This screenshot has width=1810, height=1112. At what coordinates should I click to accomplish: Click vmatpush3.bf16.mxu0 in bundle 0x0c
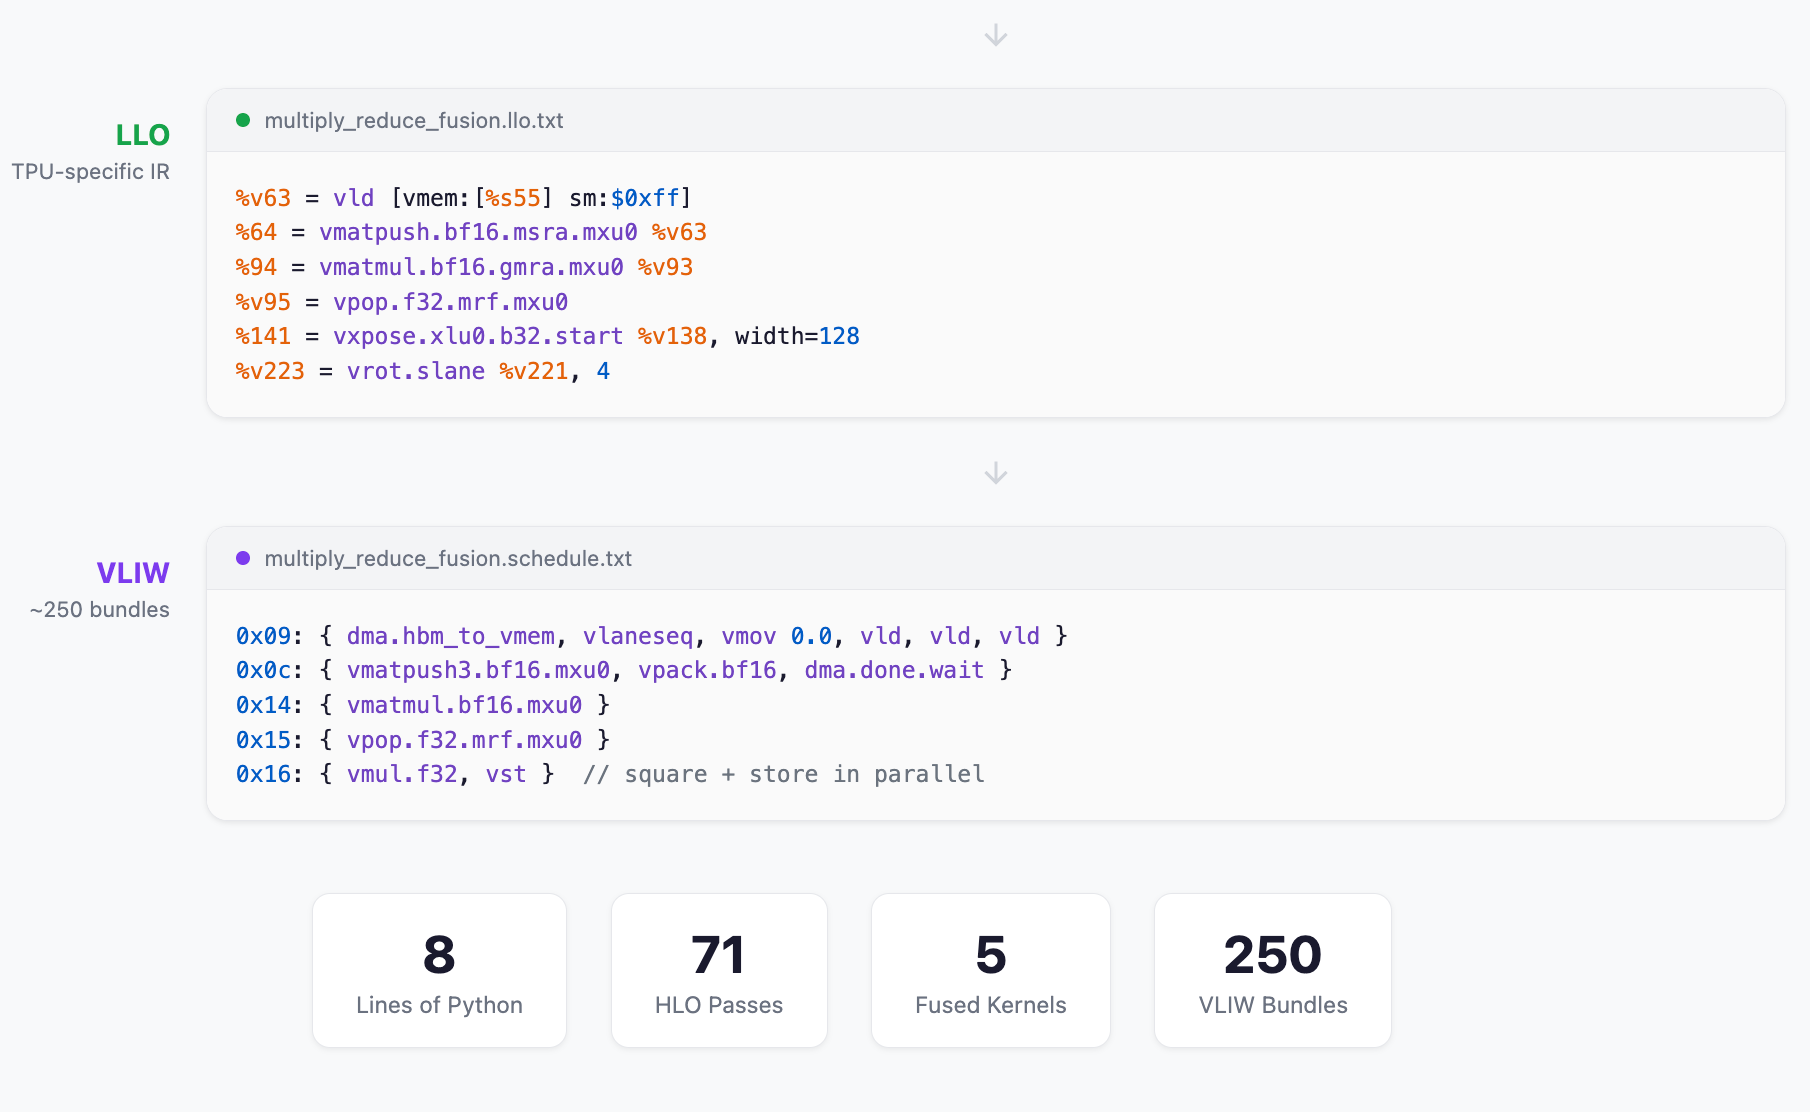point(478,670)
